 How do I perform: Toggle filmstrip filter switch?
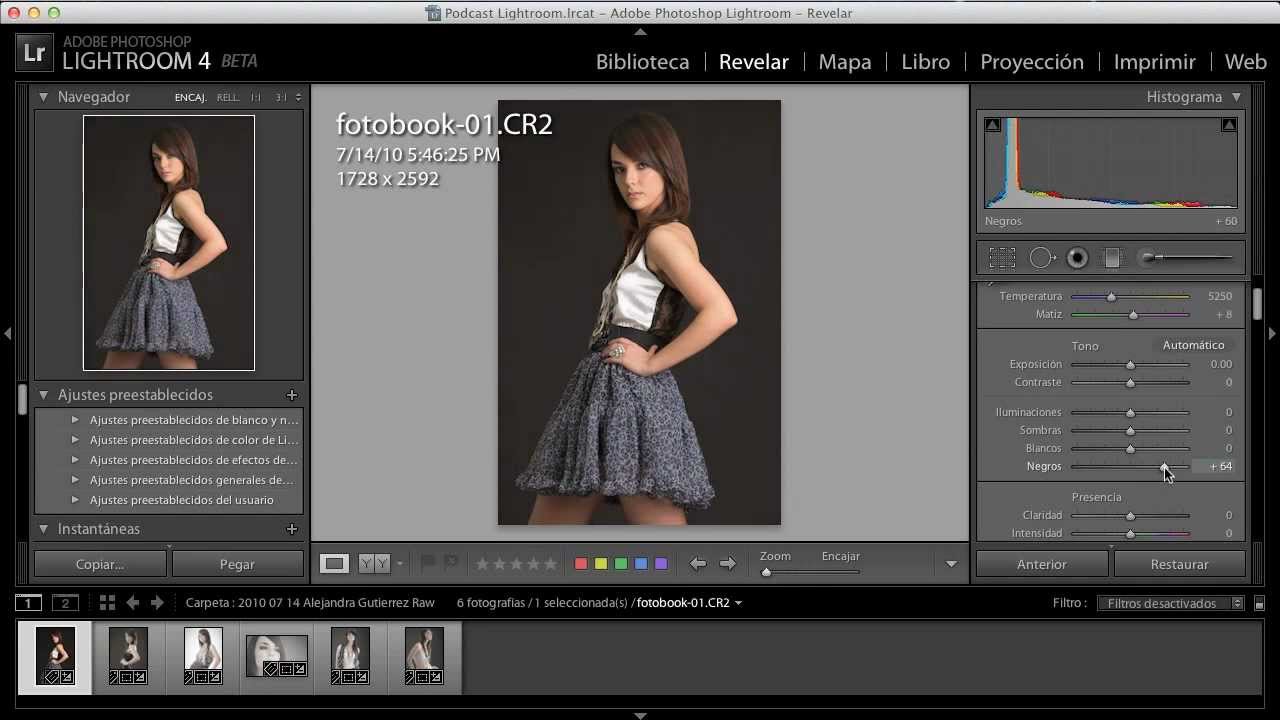point(1260,603)
